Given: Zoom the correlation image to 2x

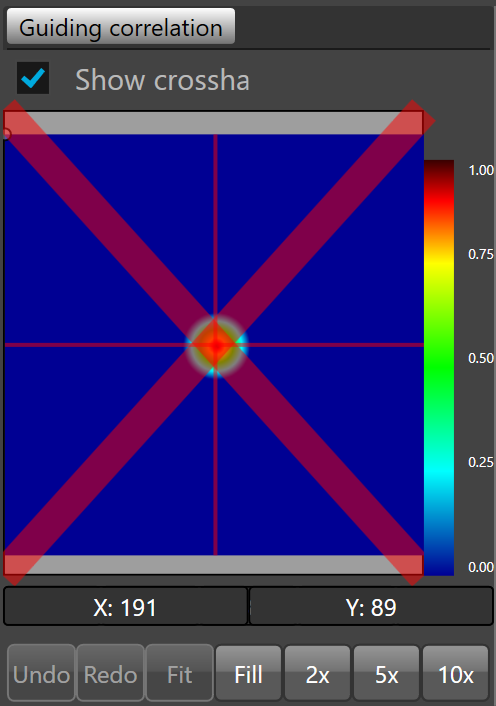Looking at the screenshot, I should coord(317,673).
